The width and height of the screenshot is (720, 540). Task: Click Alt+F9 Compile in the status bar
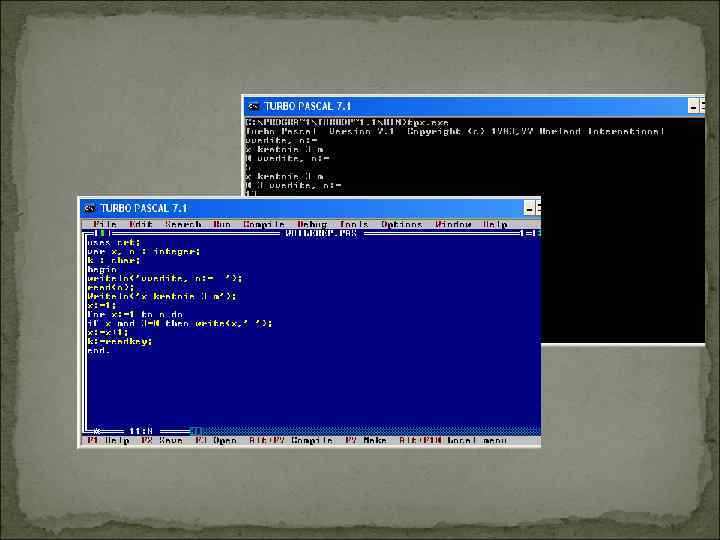point(291,440)
